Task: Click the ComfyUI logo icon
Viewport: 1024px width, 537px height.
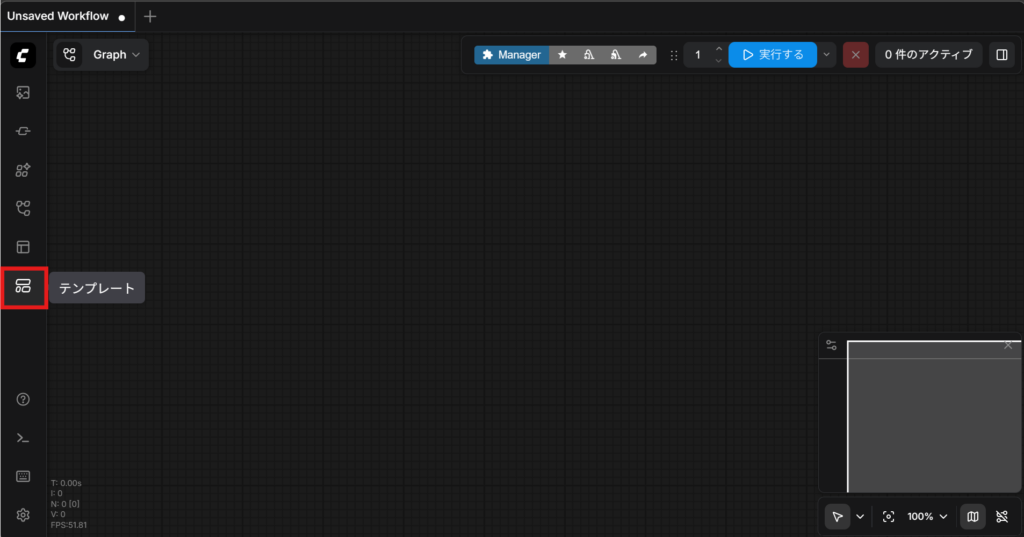Action: point(23,55)
